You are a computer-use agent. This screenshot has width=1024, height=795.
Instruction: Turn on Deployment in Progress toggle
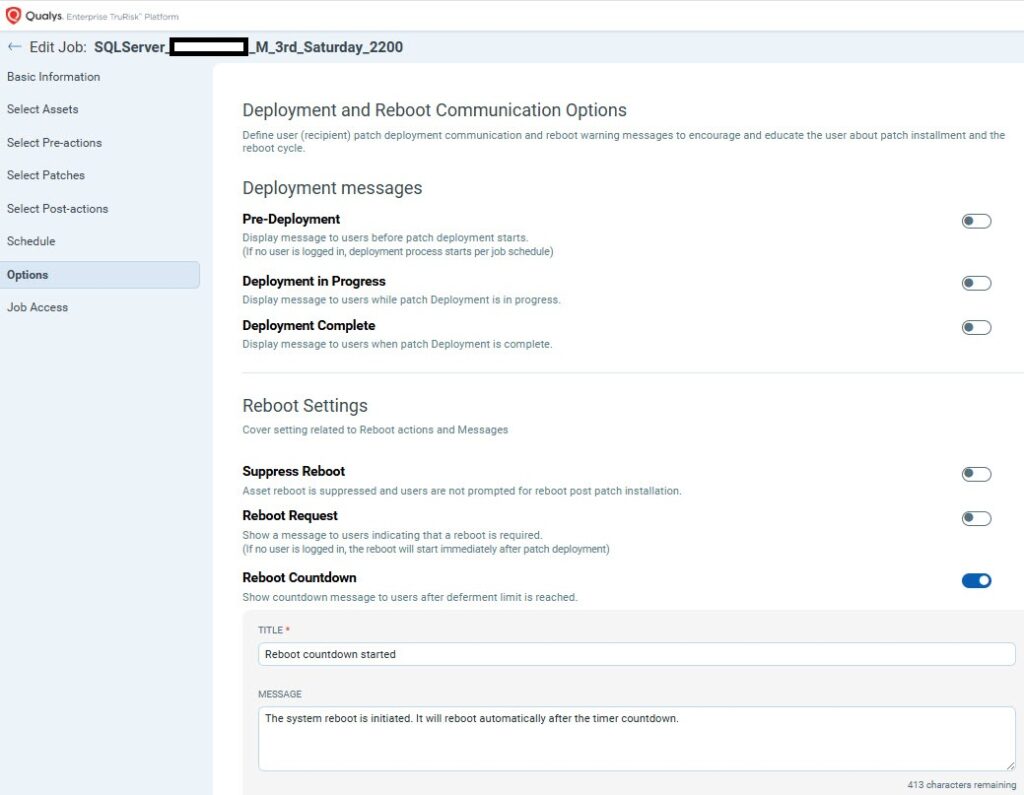point(976,283)
